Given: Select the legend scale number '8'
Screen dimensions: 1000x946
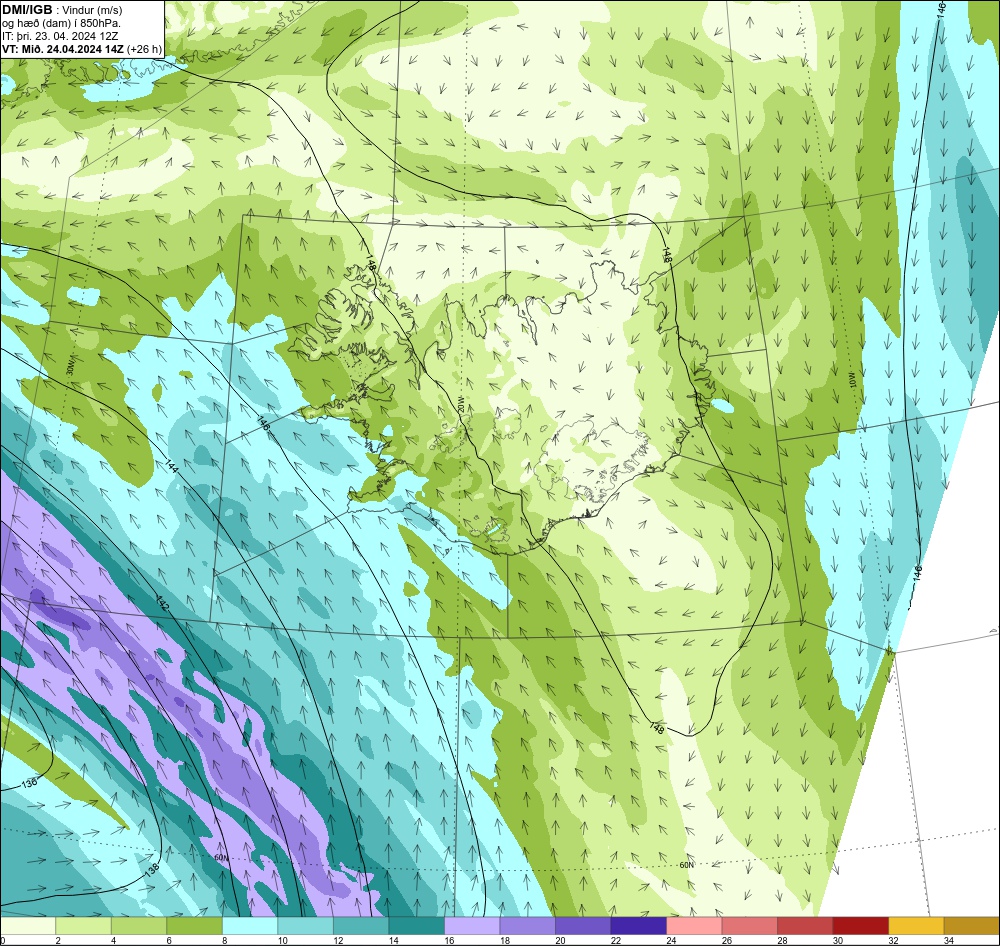Looking at the screenshot, I should click(224, 940).
